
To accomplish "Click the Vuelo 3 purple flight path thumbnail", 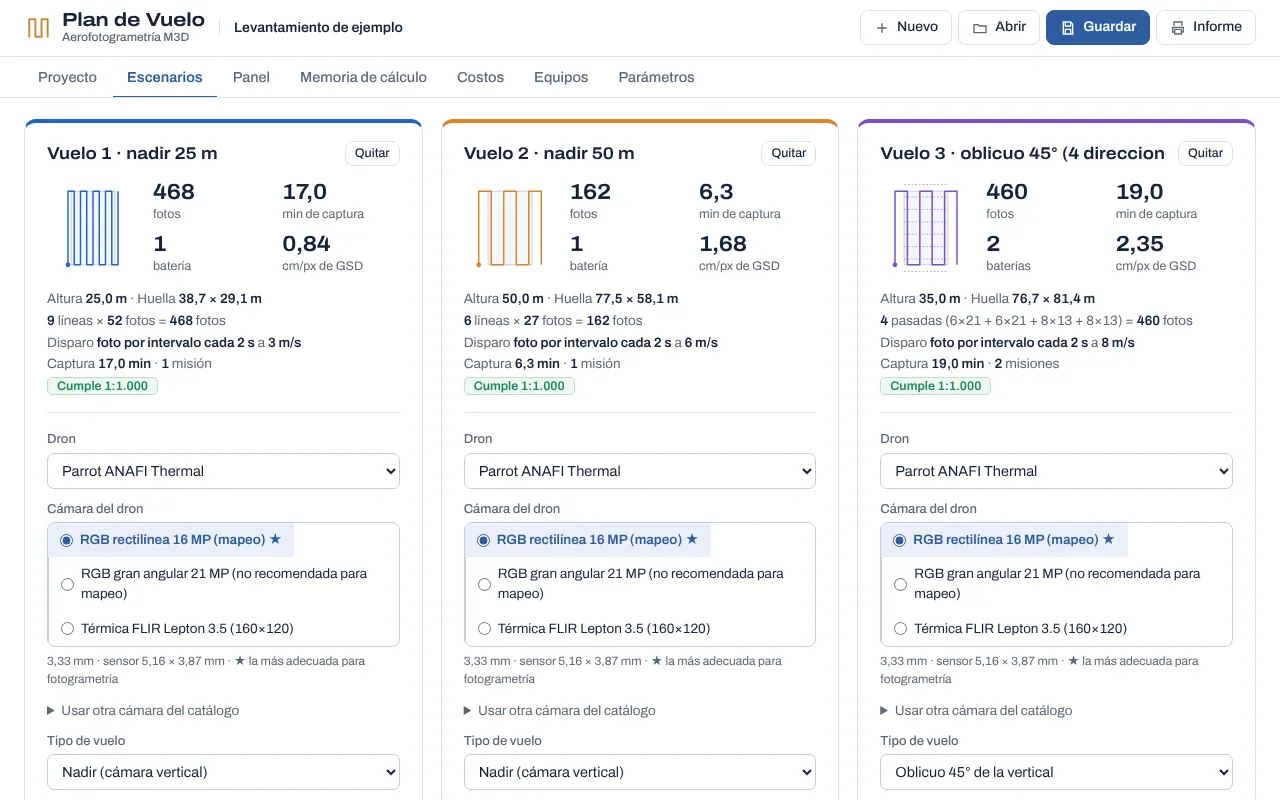I will click(926, 228).
